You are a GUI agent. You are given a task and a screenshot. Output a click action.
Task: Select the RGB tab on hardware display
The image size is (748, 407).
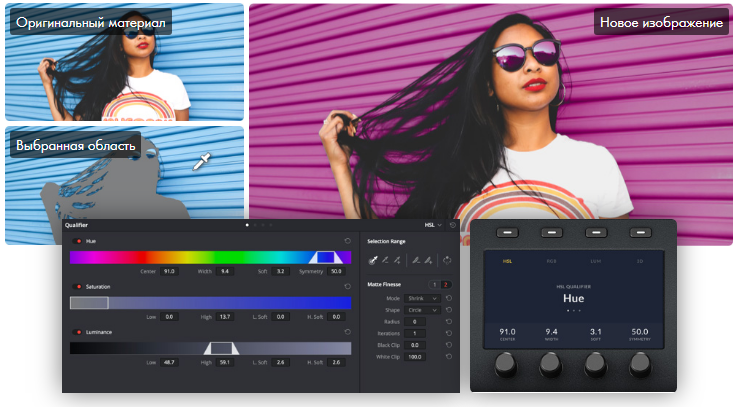tap(550, 262)
